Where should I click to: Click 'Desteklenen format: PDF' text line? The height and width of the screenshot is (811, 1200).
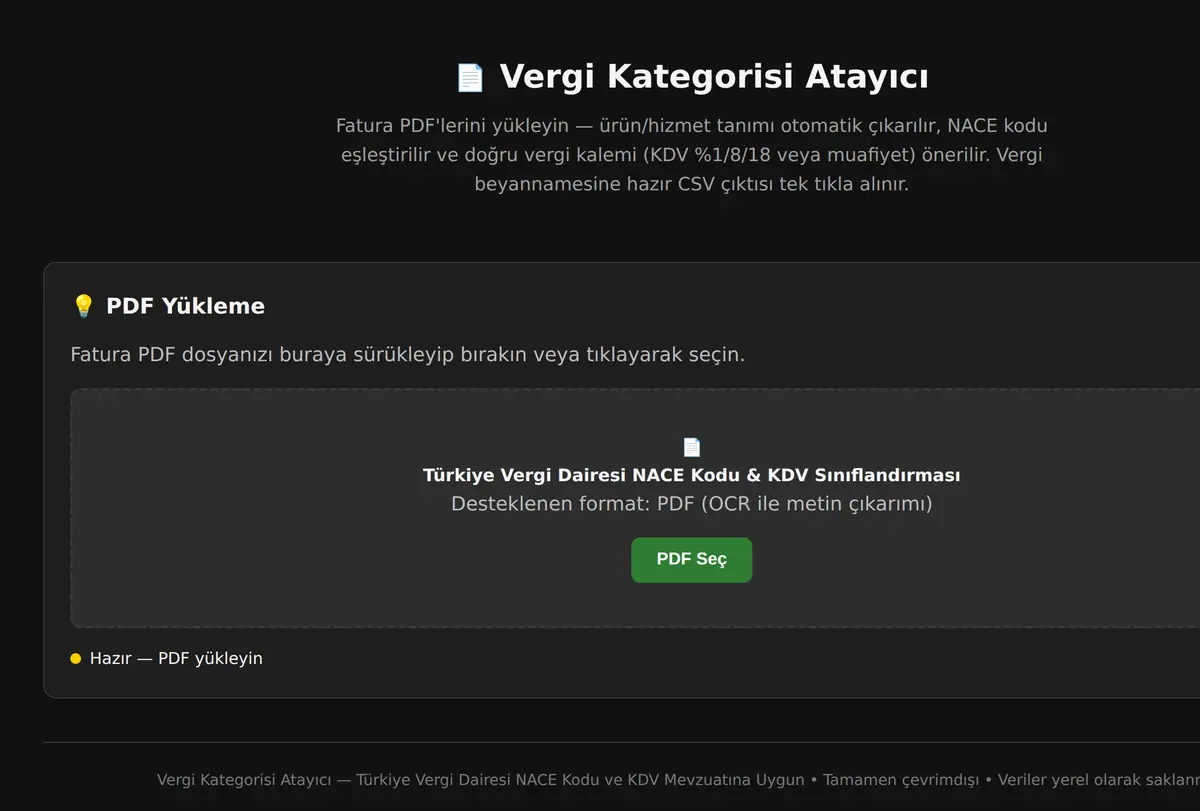click(692, 504)
